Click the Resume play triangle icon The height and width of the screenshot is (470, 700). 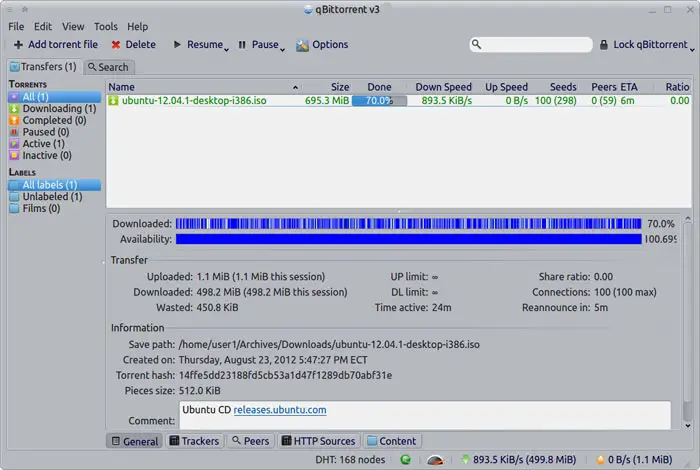coord(177,44)
